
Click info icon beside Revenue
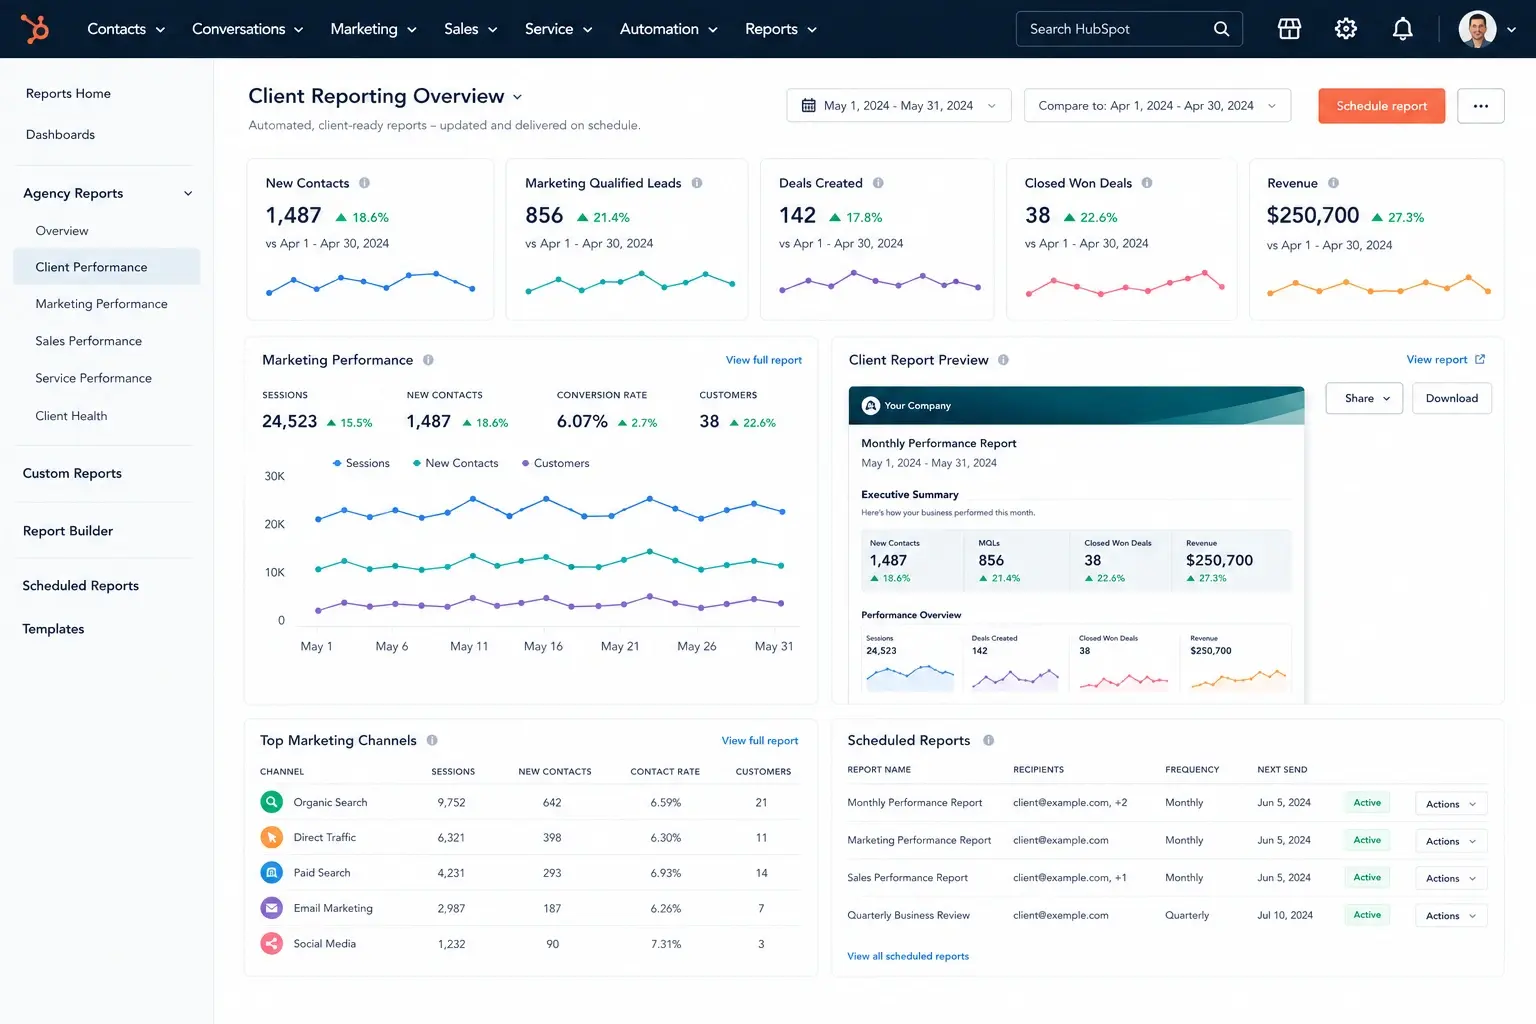pos(1333,183)
